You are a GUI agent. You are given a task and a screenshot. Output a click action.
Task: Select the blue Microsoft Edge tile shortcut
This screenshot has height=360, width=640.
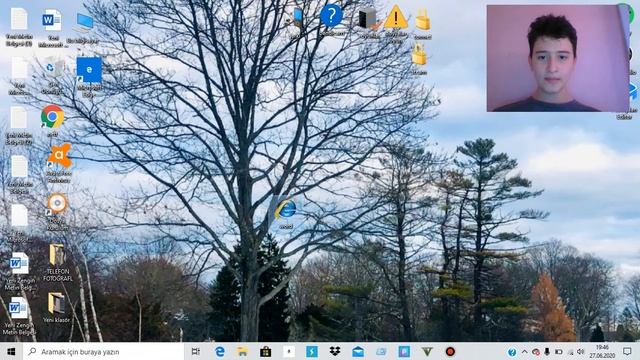[x=89, y=70]
